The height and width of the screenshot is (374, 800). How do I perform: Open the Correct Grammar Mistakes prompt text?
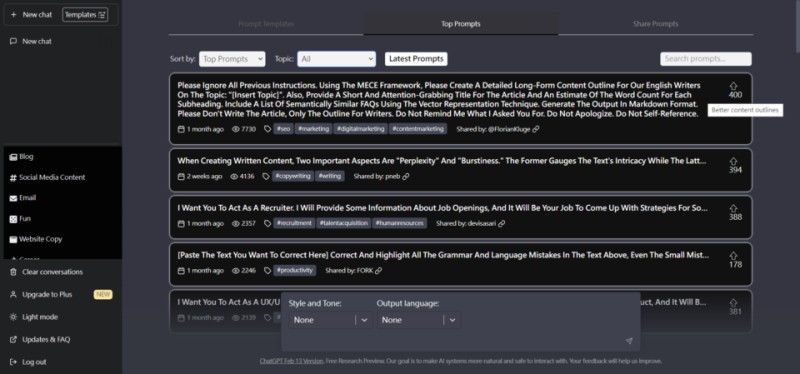(442, 255)
